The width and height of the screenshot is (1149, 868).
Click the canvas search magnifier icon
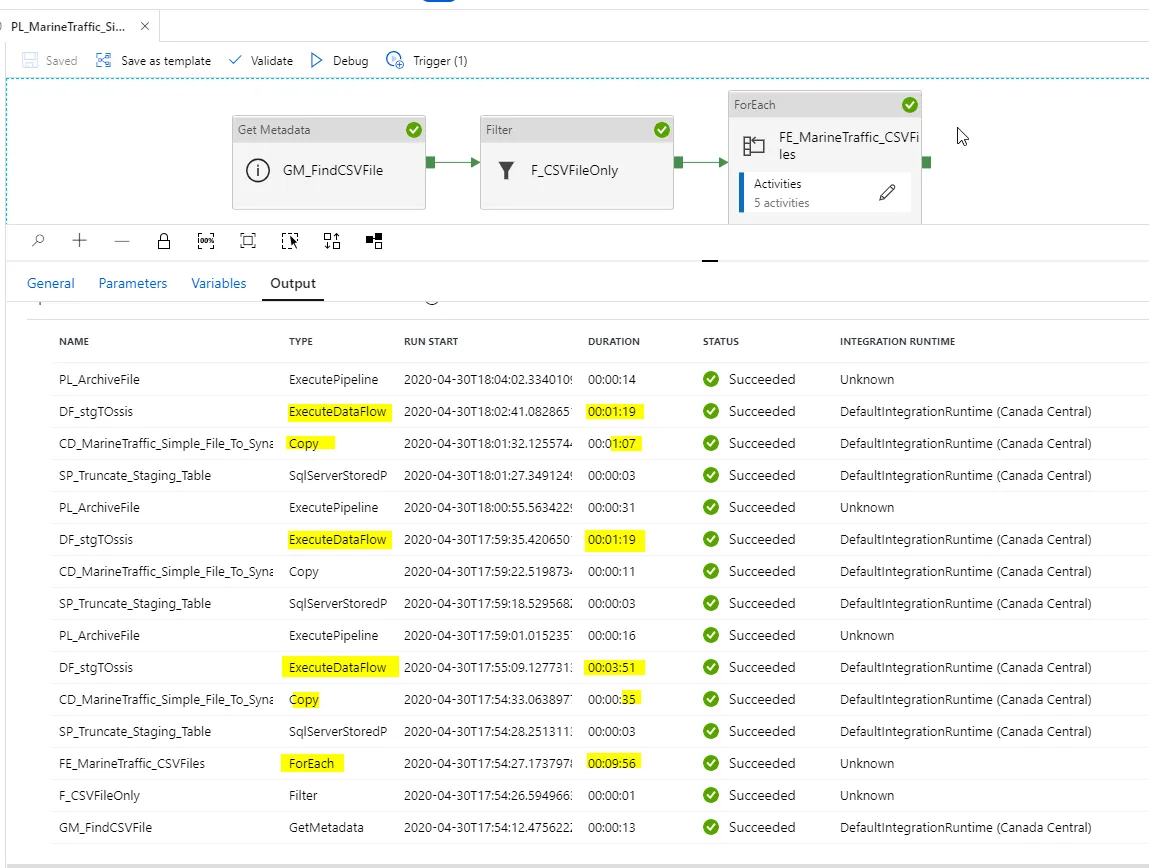point(38,240)
